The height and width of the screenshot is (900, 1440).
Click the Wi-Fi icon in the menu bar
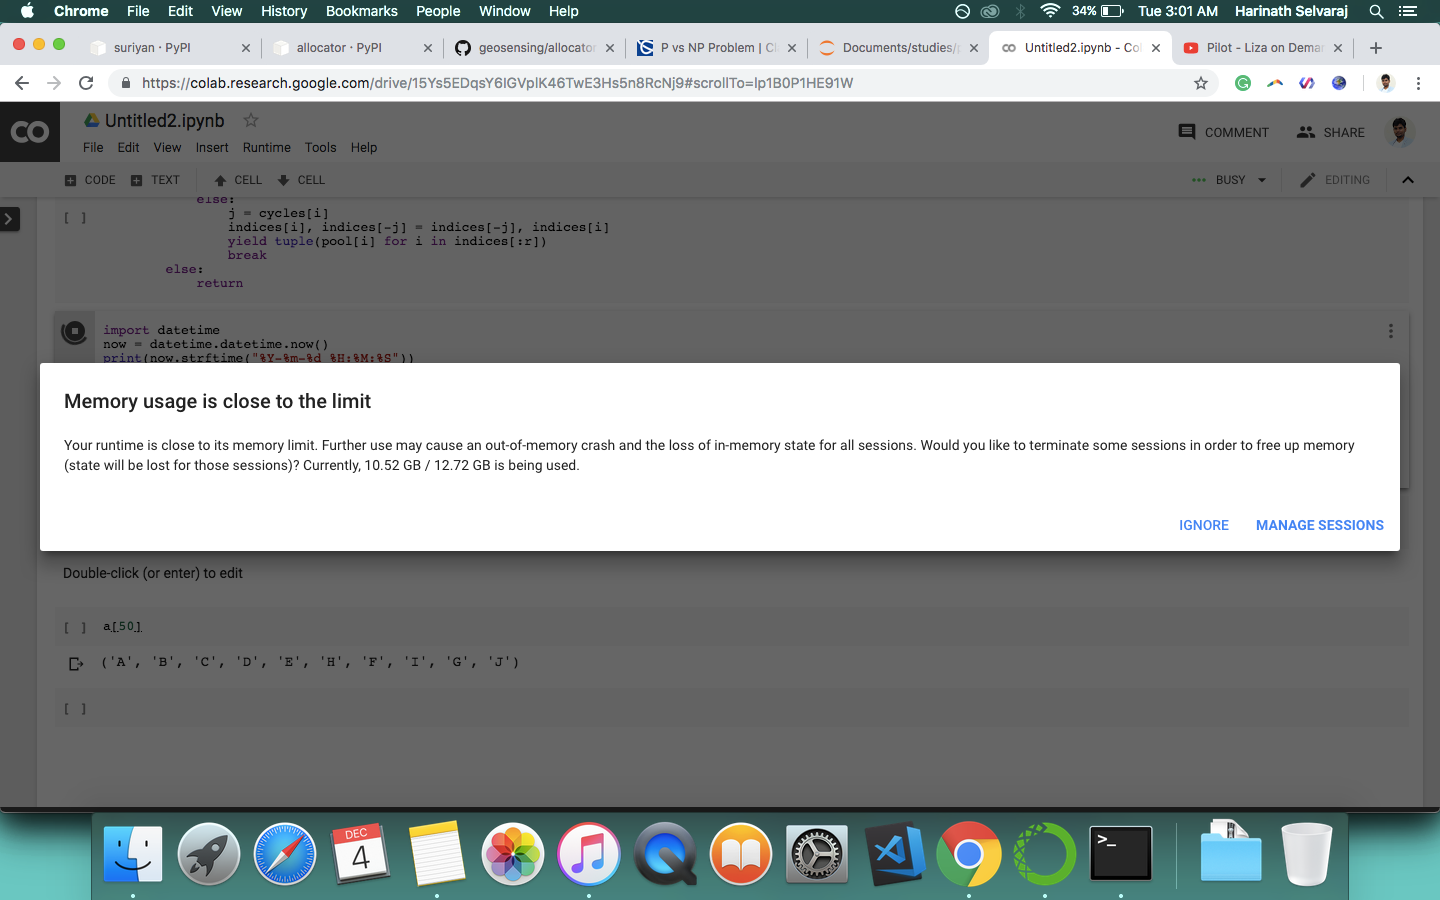click(1050, 11)
